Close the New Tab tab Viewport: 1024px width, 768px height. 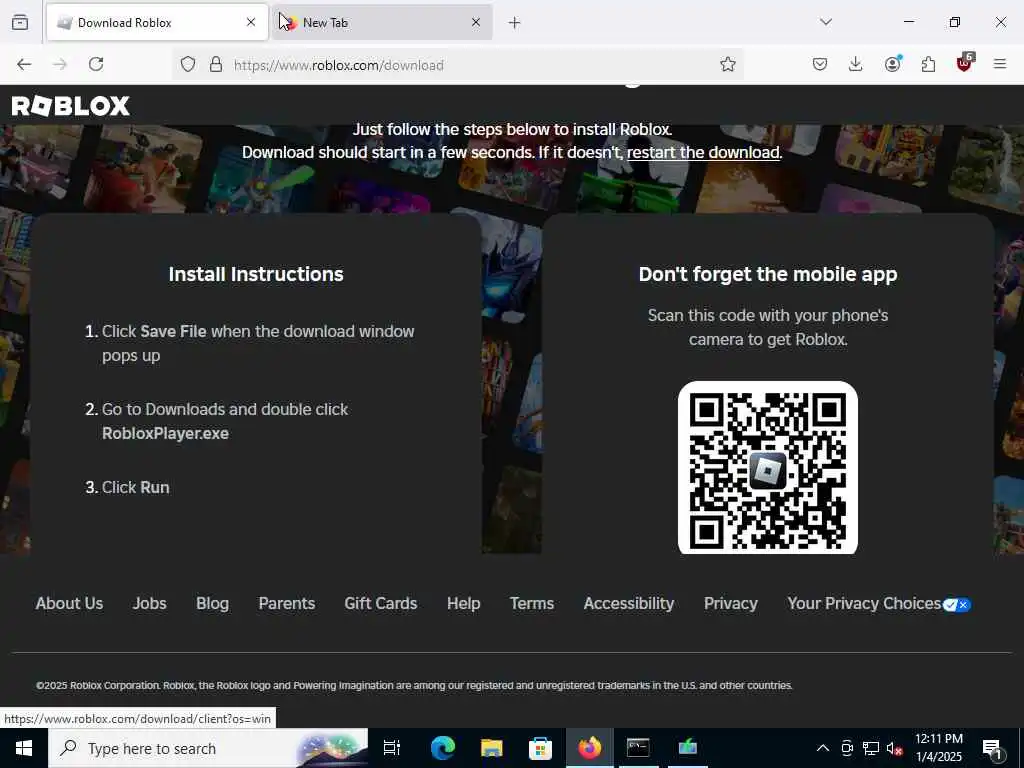tap(476, 22)
